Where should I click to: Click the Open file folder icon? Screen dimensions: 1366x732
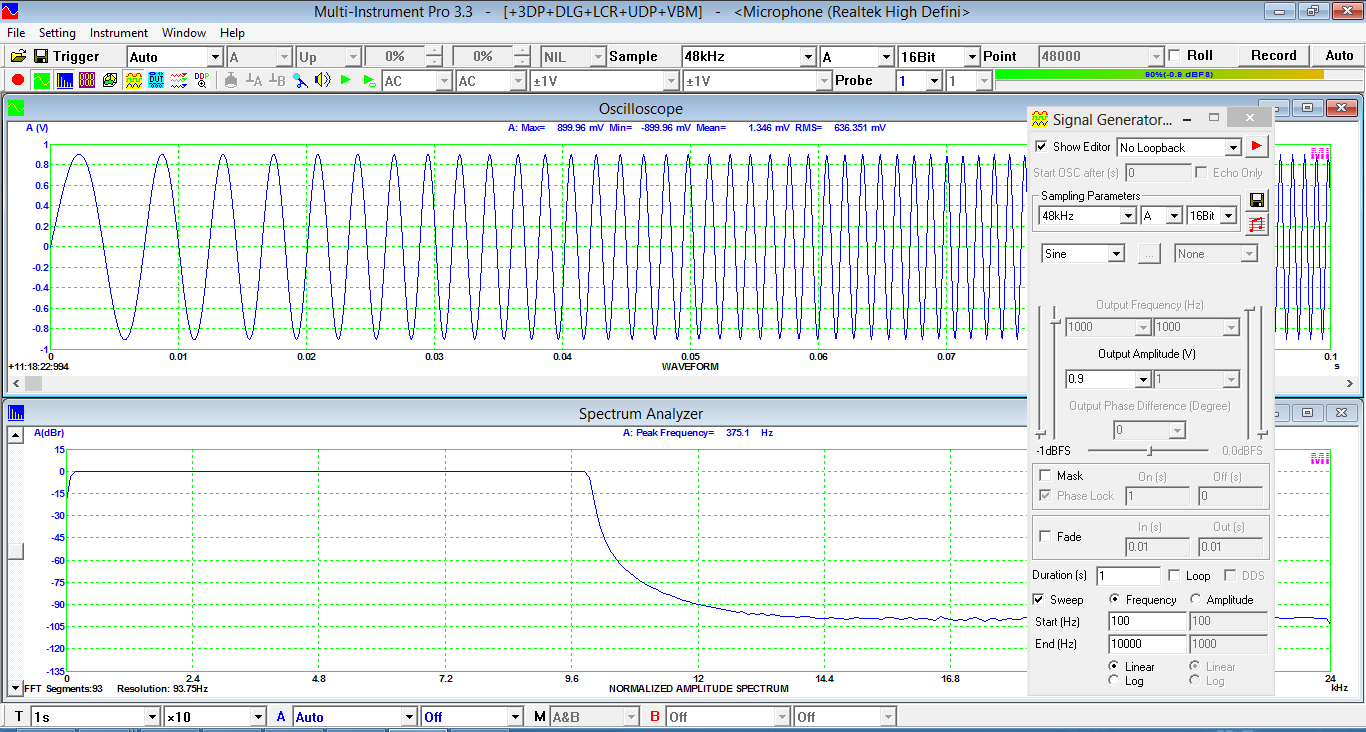click(x=18, y=56)
